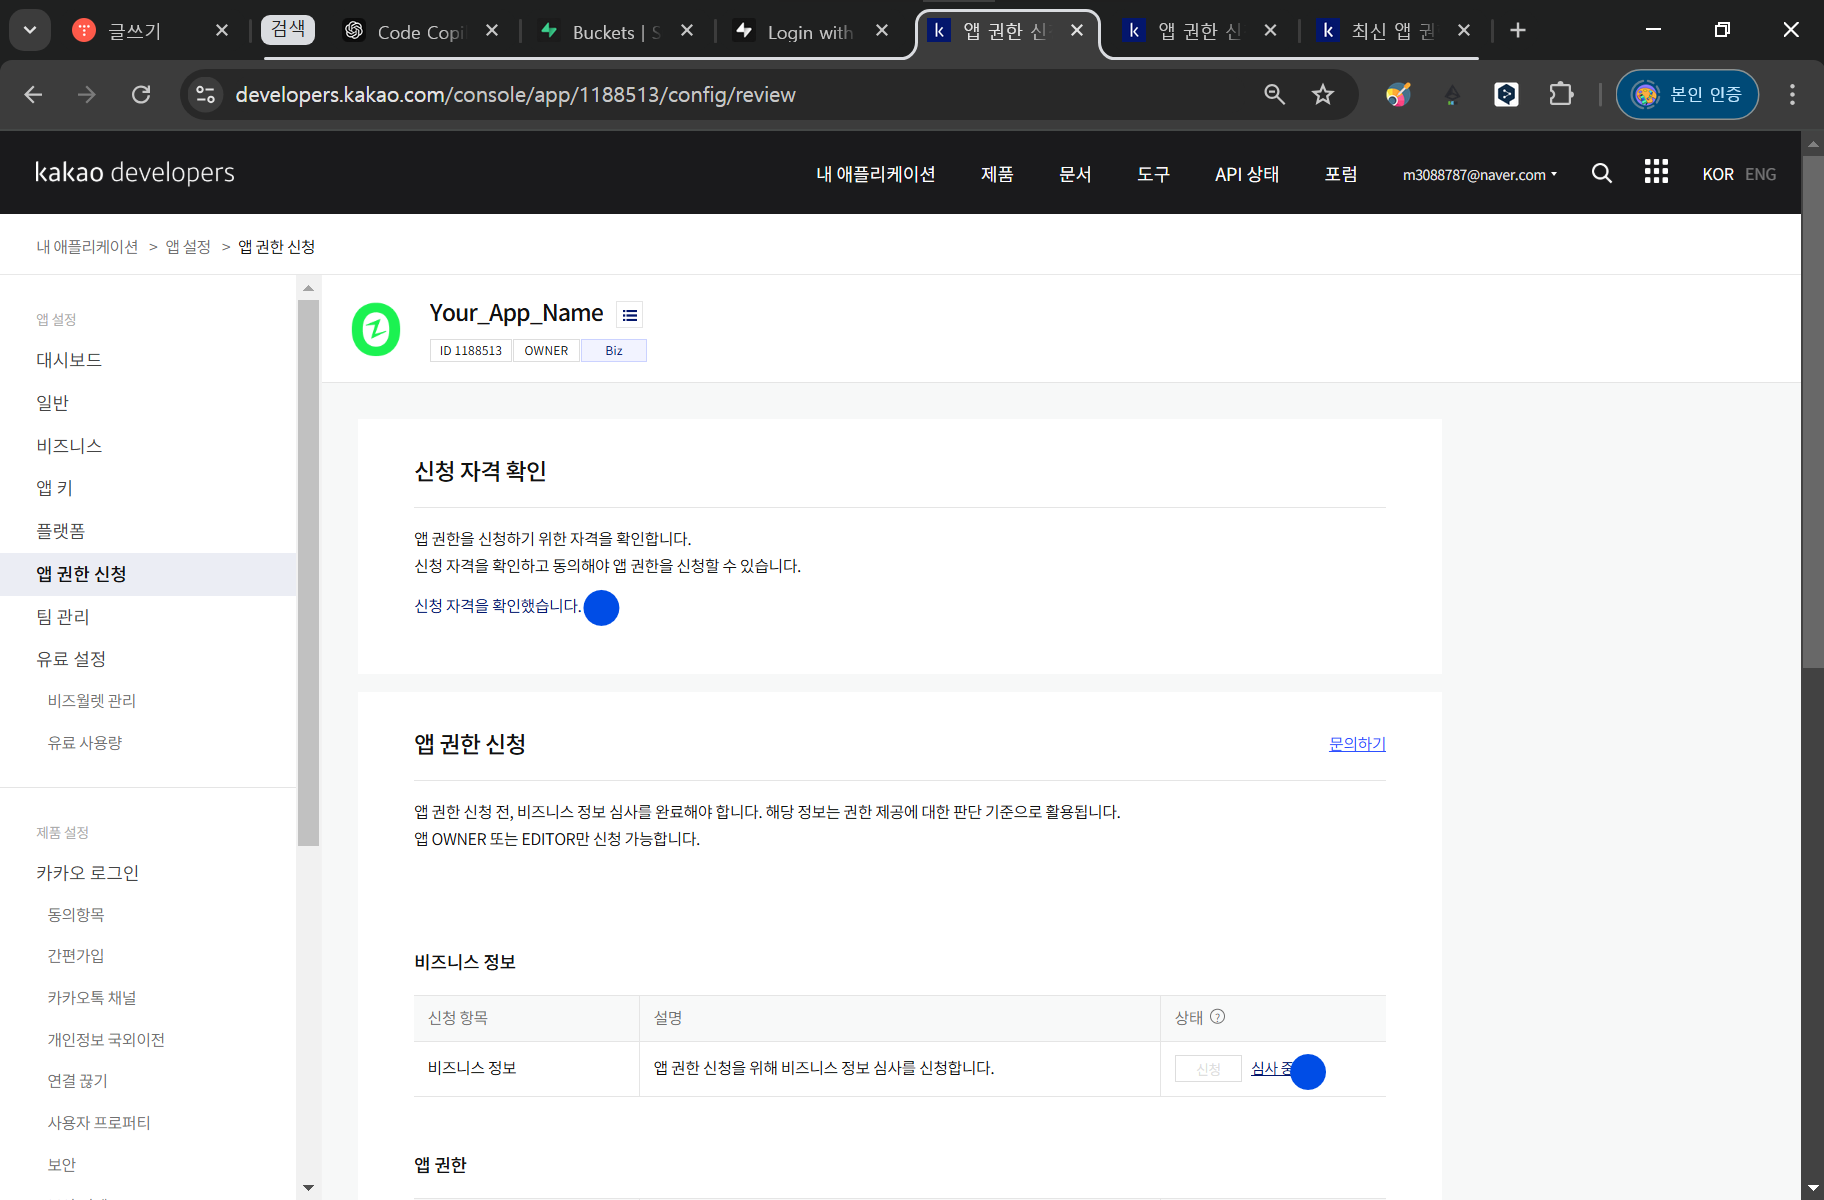Close the Code Copi tab
Screen dimensions: 1824x1200
coord(492,31)
